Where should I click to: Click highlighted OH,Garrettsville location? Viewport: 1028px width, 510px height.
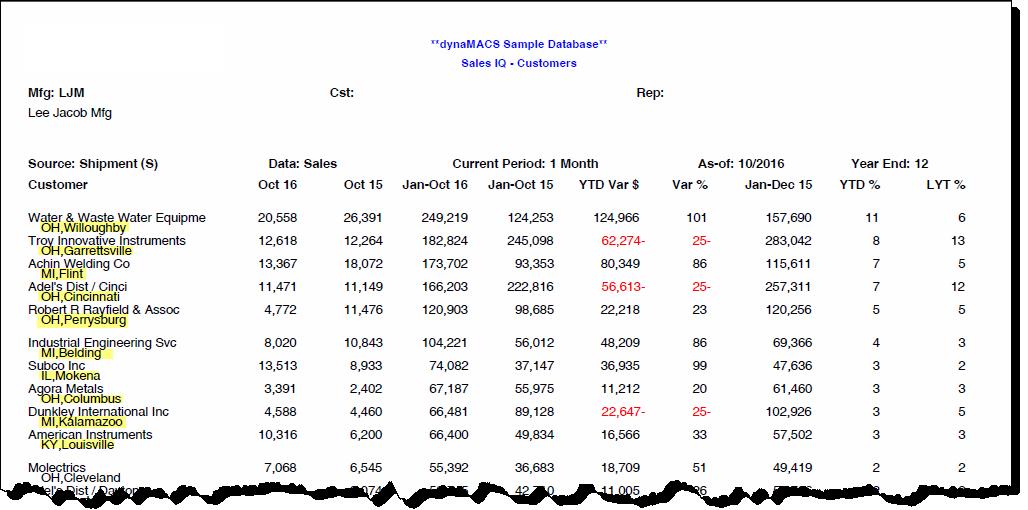pos(86,251)
